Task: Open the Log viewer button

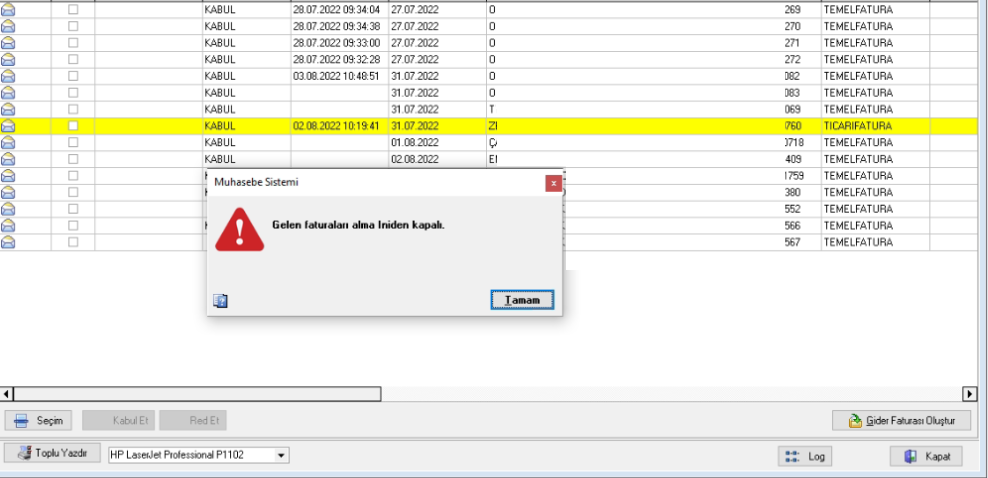Action: (x=806, y=456)
